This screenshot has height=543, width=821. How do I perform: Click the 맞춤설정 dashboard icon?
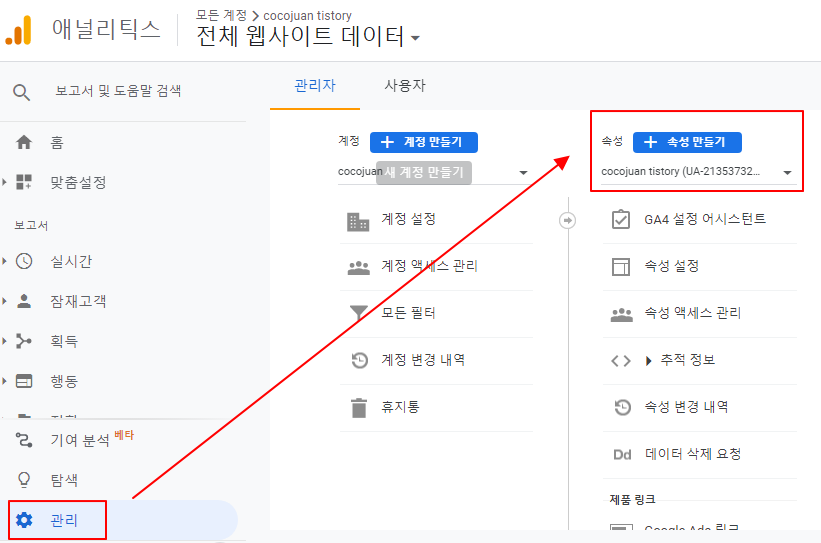24,182
